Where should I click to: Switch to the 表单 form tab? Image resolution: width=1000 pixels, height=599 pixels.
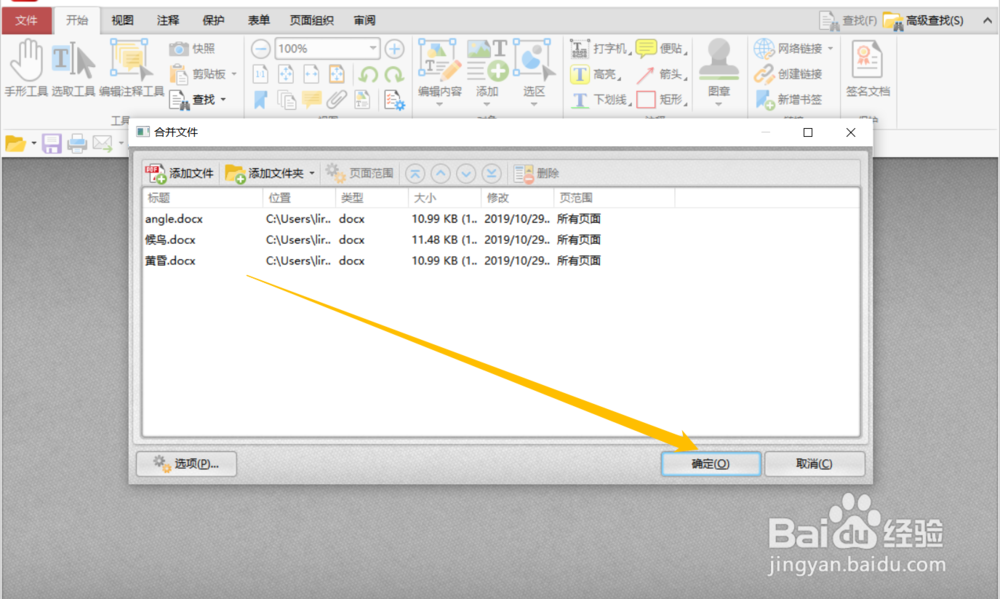tap(258, 20)
